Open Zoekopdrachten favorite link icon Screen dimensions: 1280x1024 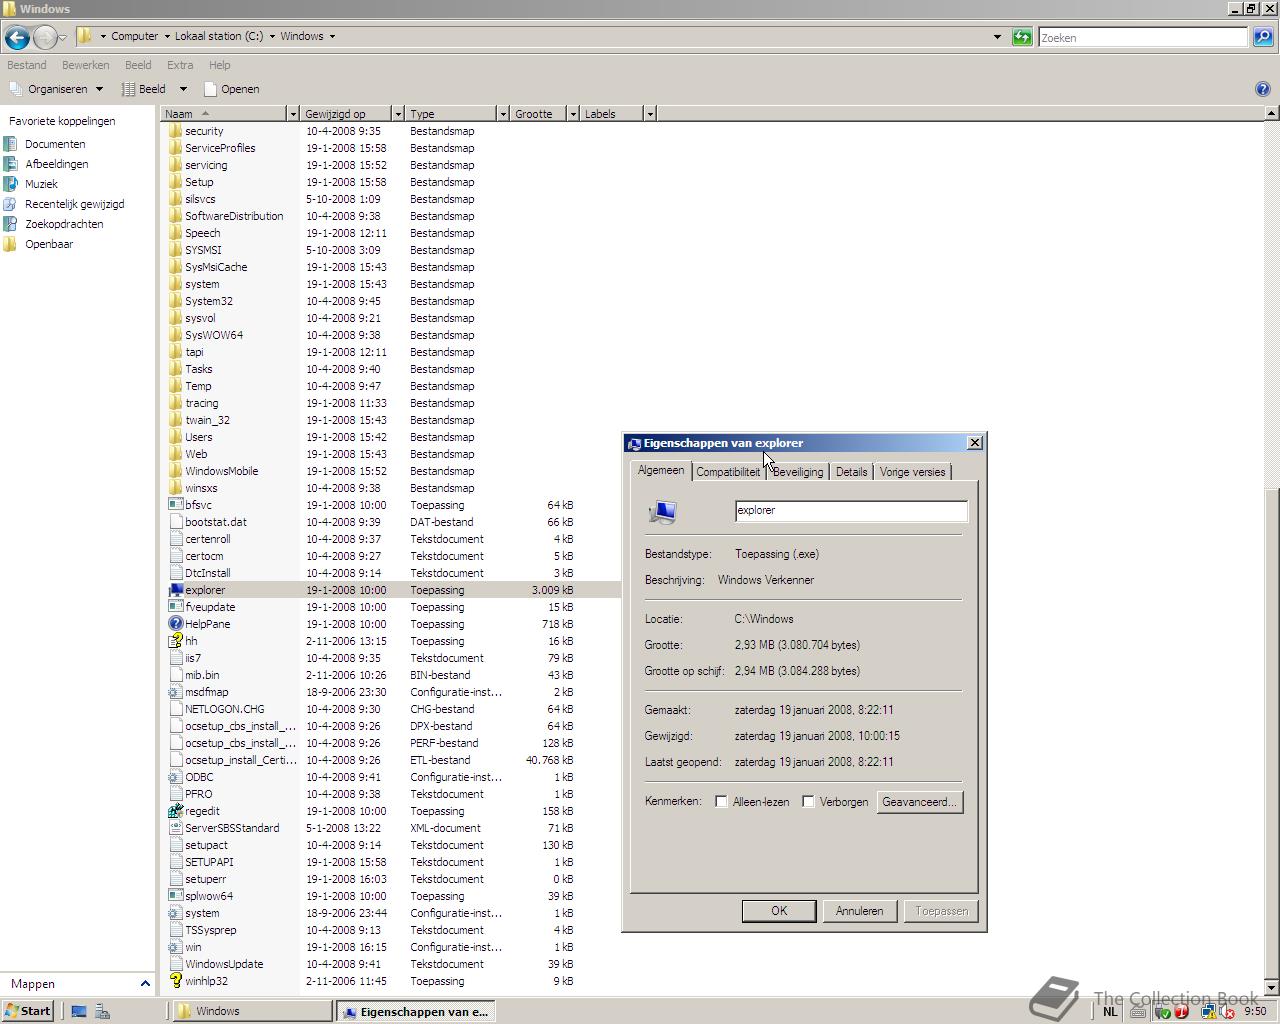pos(10,224)
